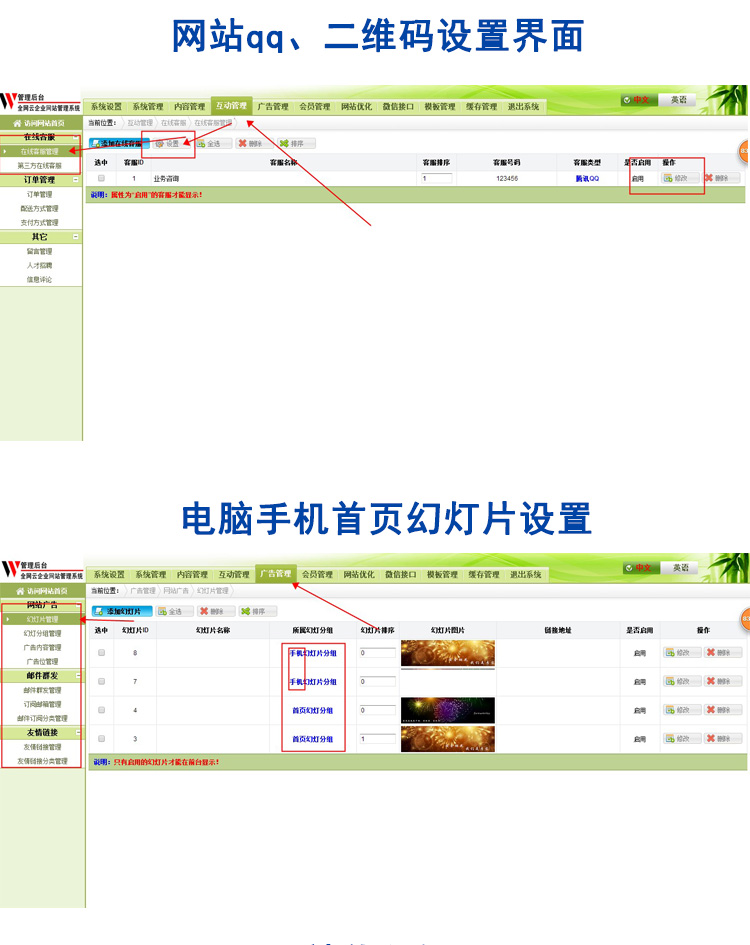Click sort order input for slide ID 3
This screenshot has height=945, width=750.
pos(377,739)
